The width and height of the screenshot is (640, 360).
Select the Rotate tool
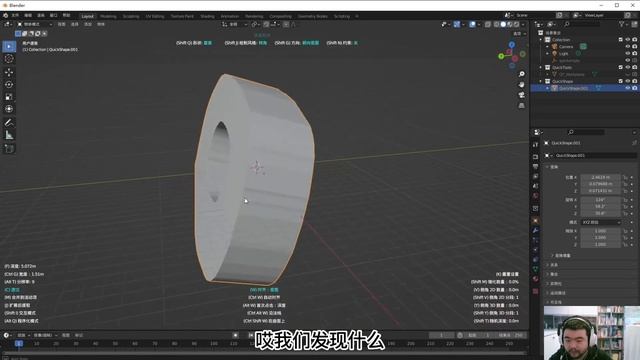click(x=9, y=84)
